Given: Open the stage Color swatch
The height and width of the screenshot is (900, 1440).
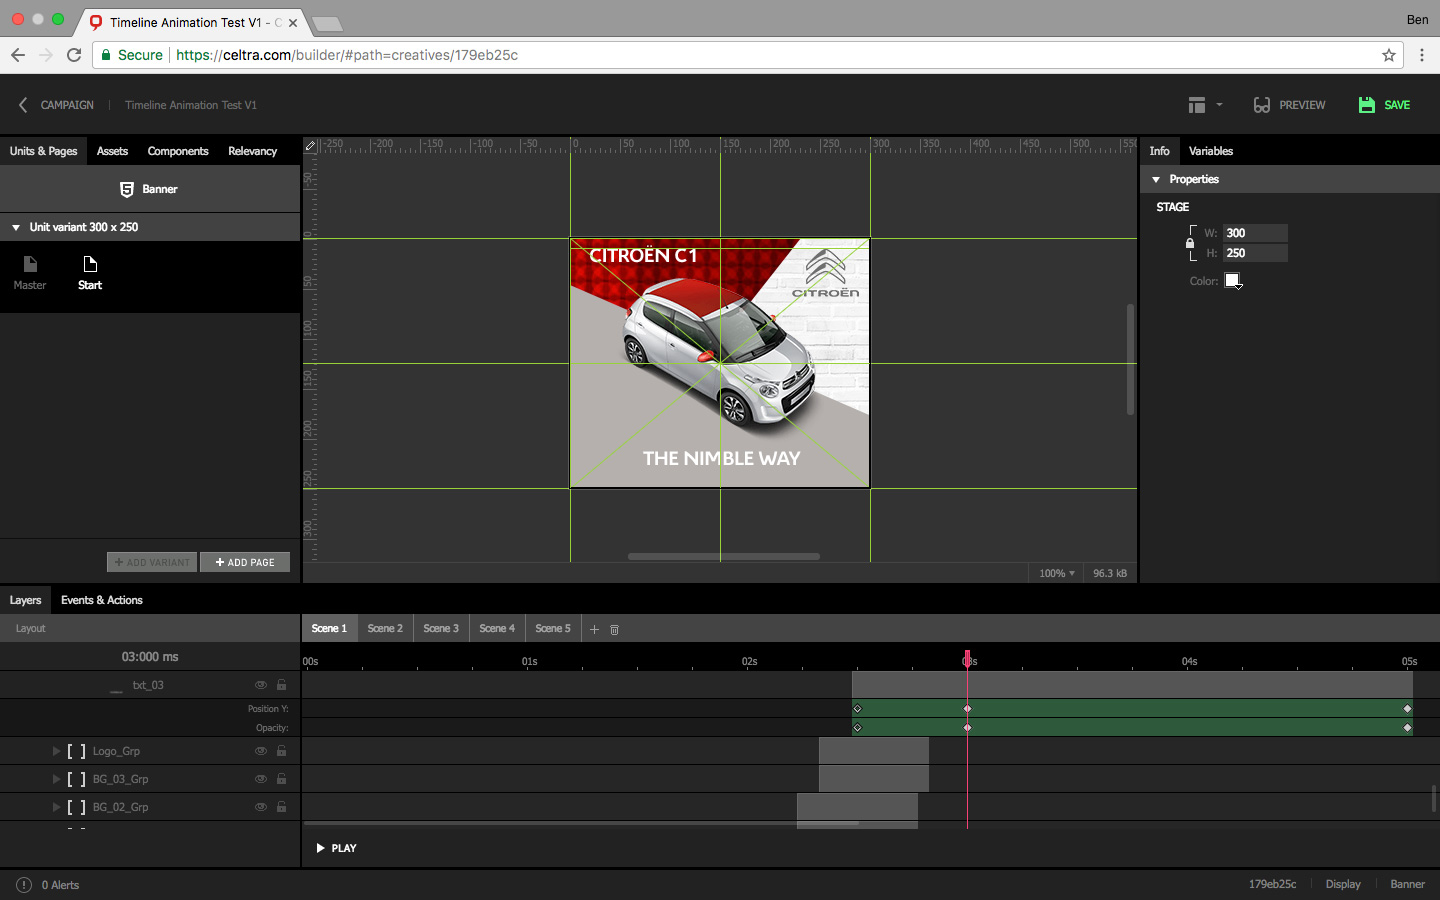Looking at the screenshot, I should point(1233,281).
